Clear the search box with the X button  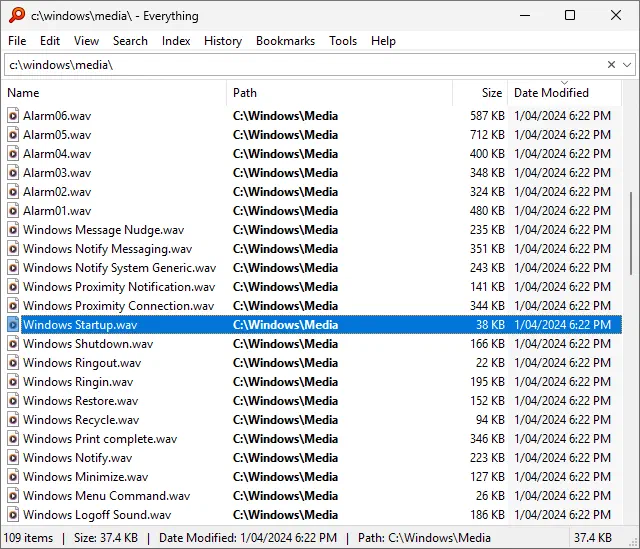tap(611, 64)
